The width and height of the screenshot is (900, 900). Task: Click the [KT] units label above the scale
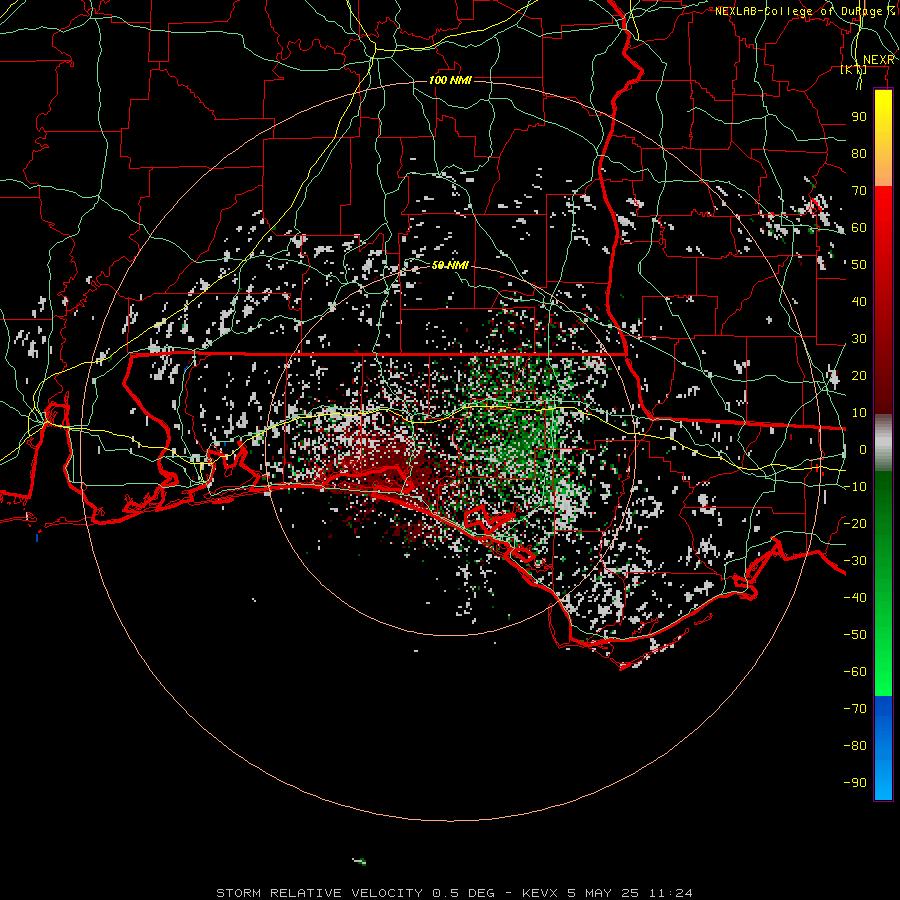click(853, 69)
